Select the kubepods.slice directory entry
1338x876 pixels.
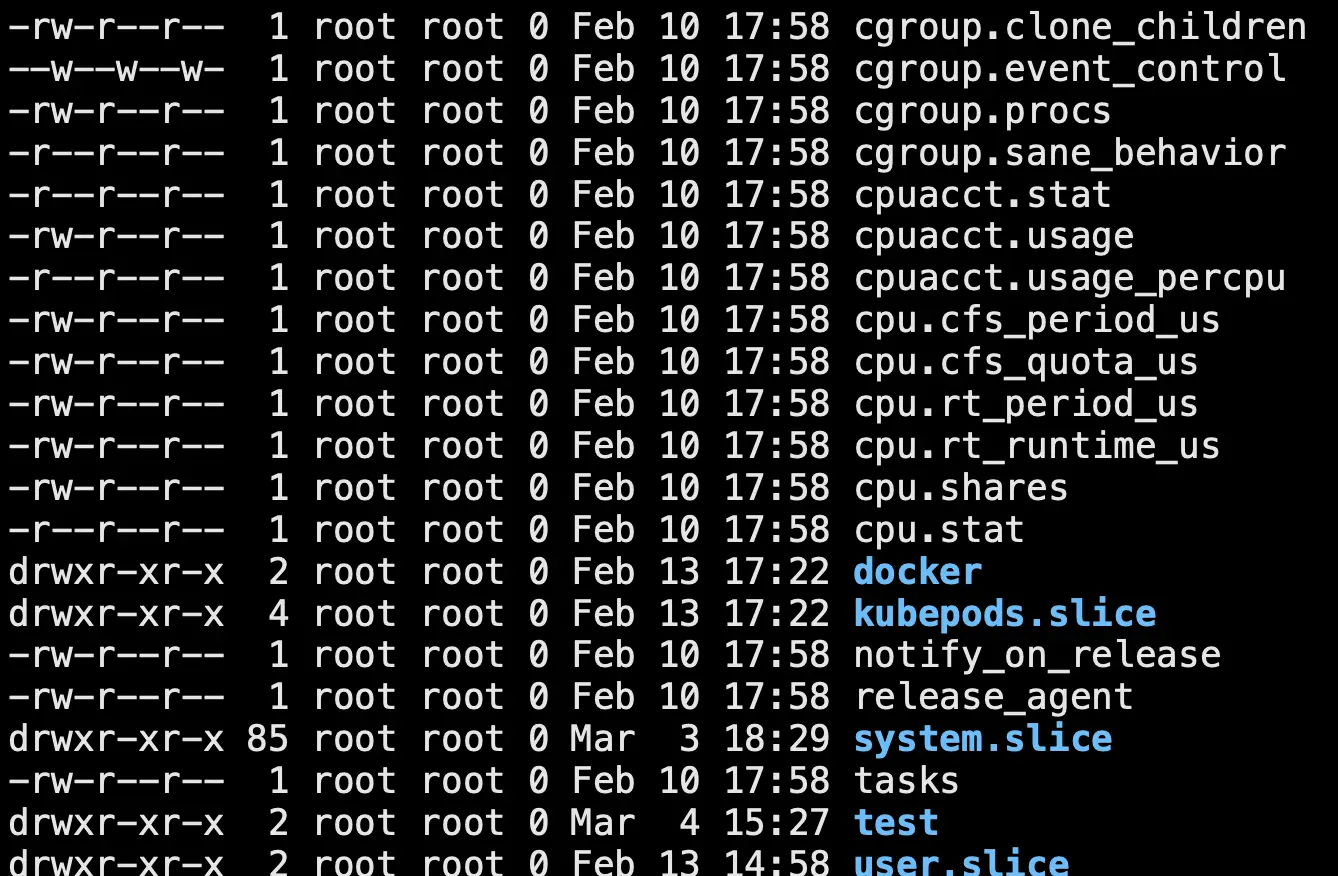[x=1004, y=614]
